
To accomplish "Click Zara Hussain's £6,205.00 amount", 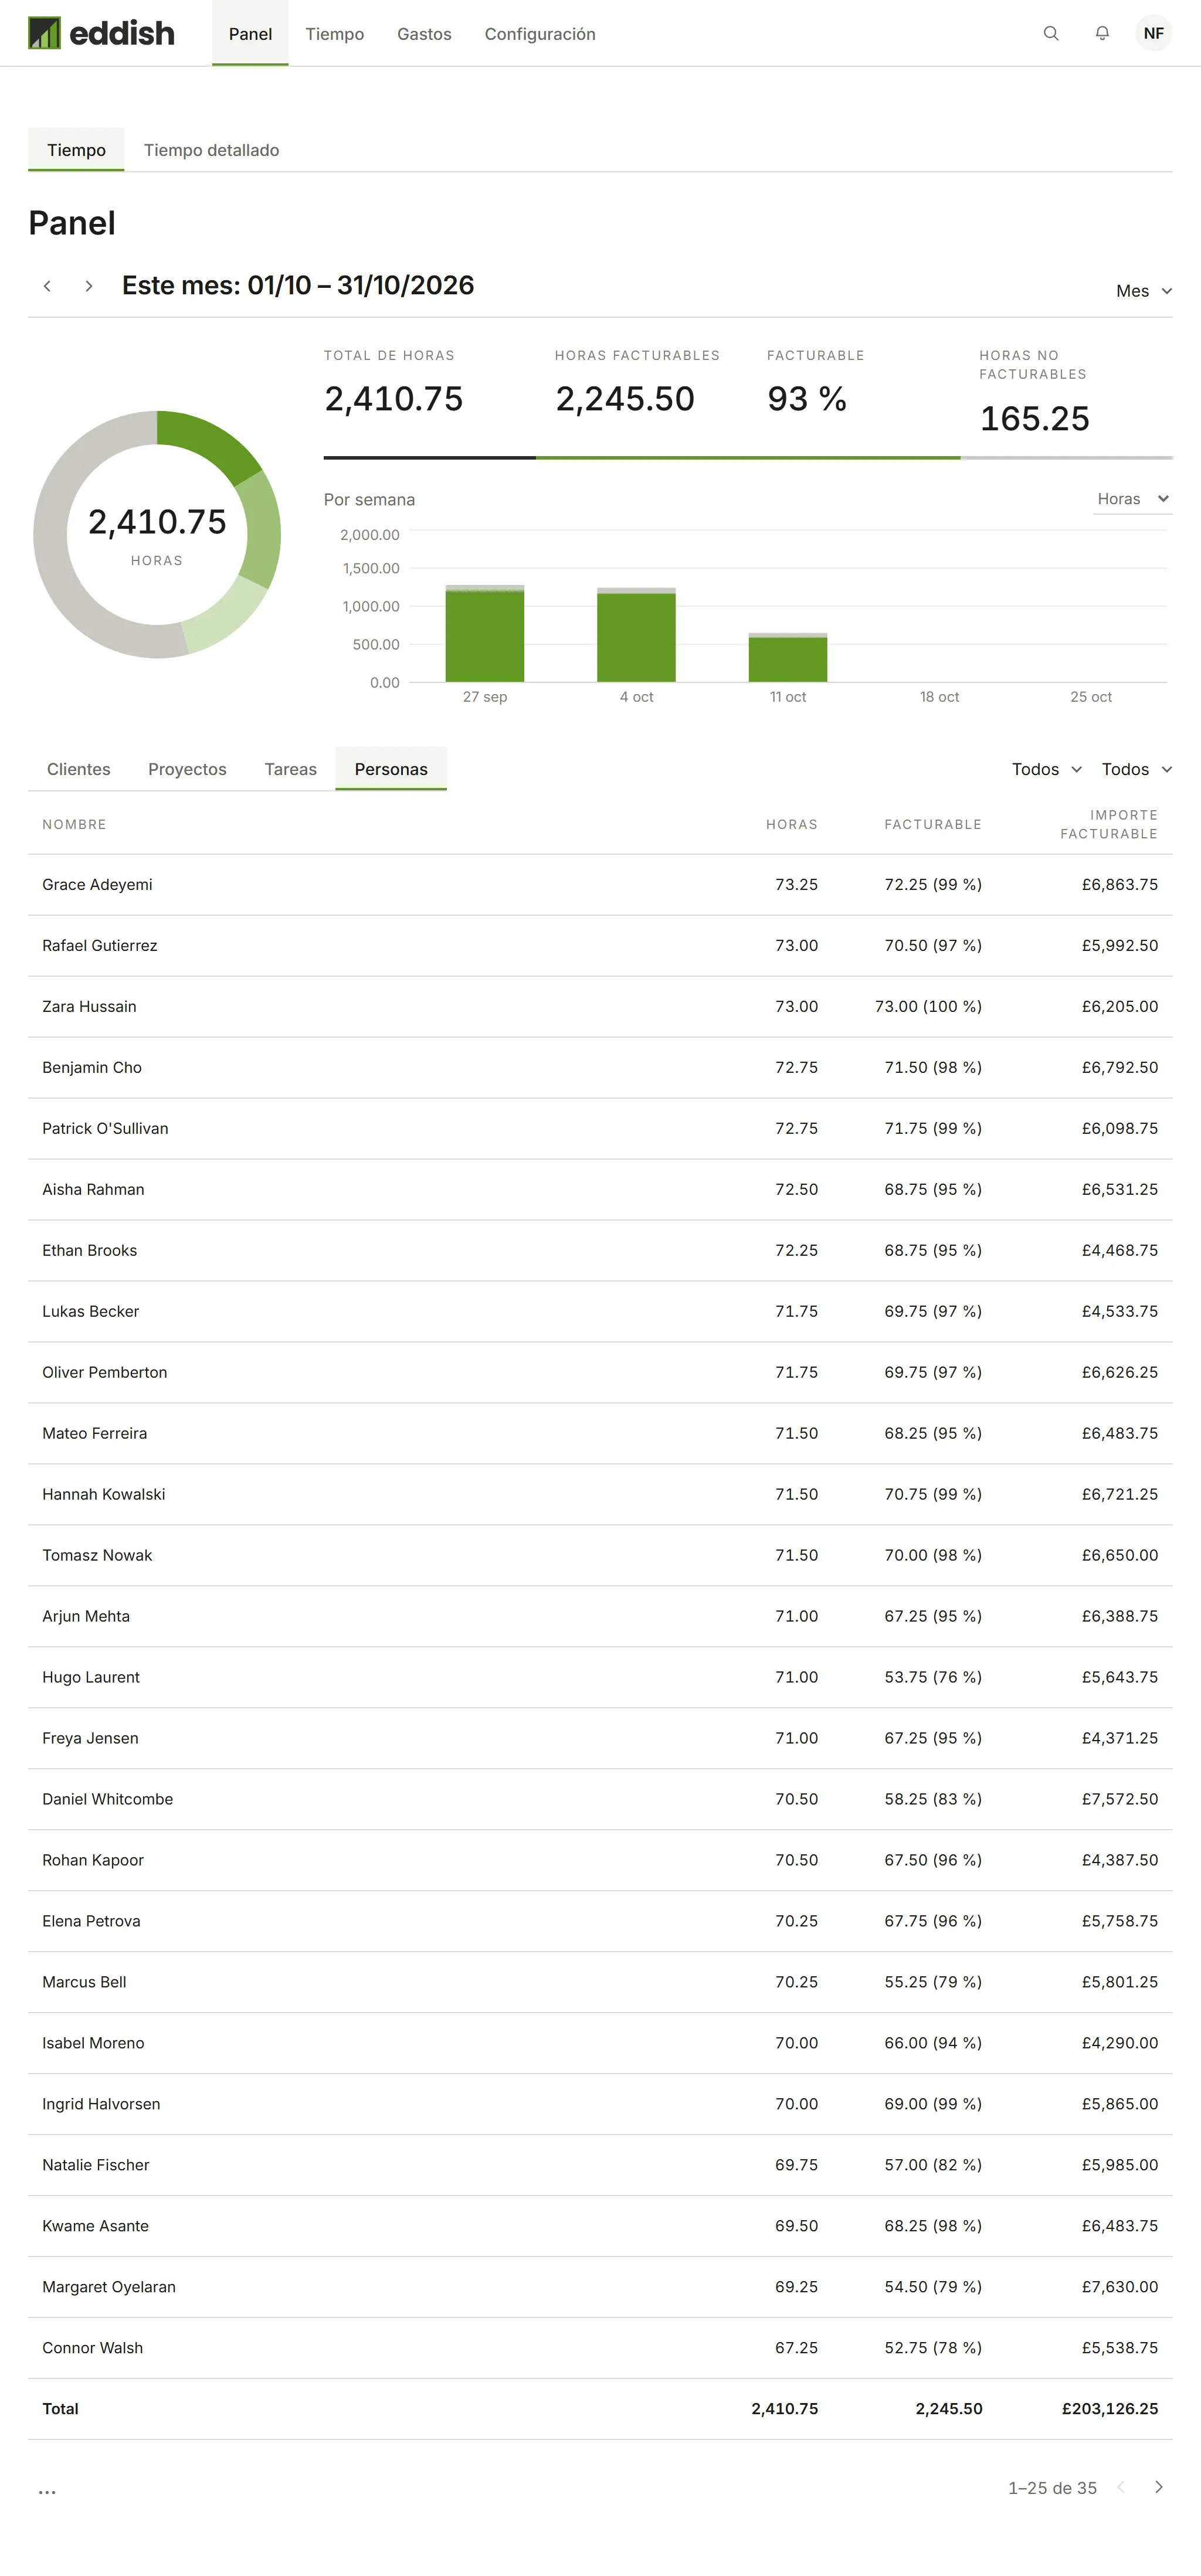I will (x=1120, y=1007).
